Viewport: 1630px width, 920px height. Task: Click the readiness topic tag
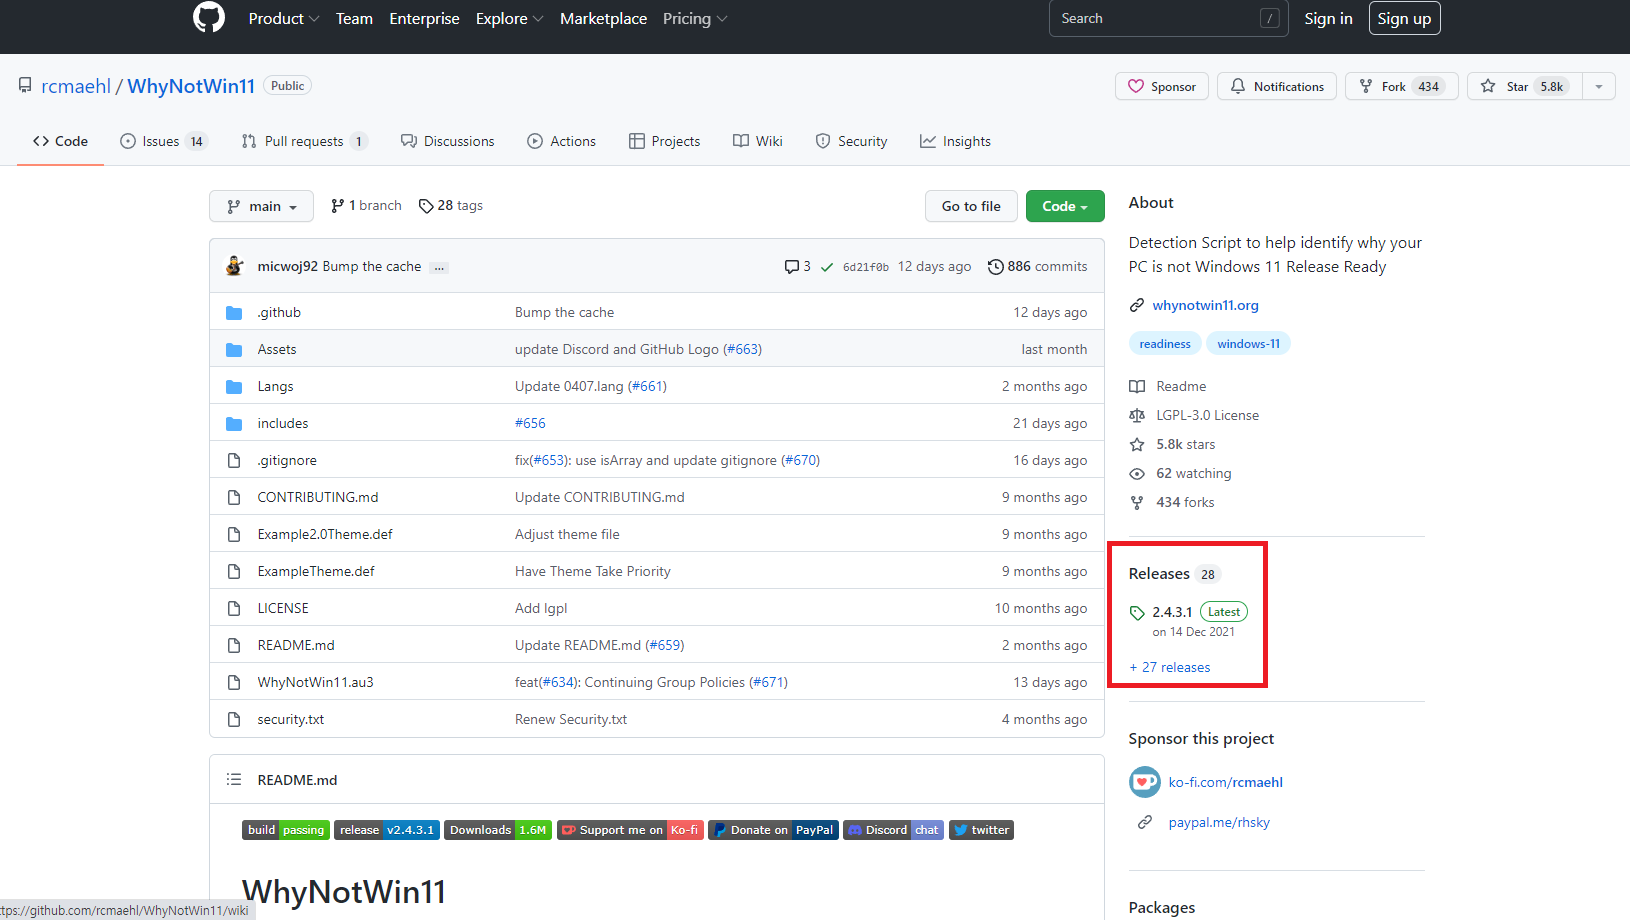(1165, 343)
